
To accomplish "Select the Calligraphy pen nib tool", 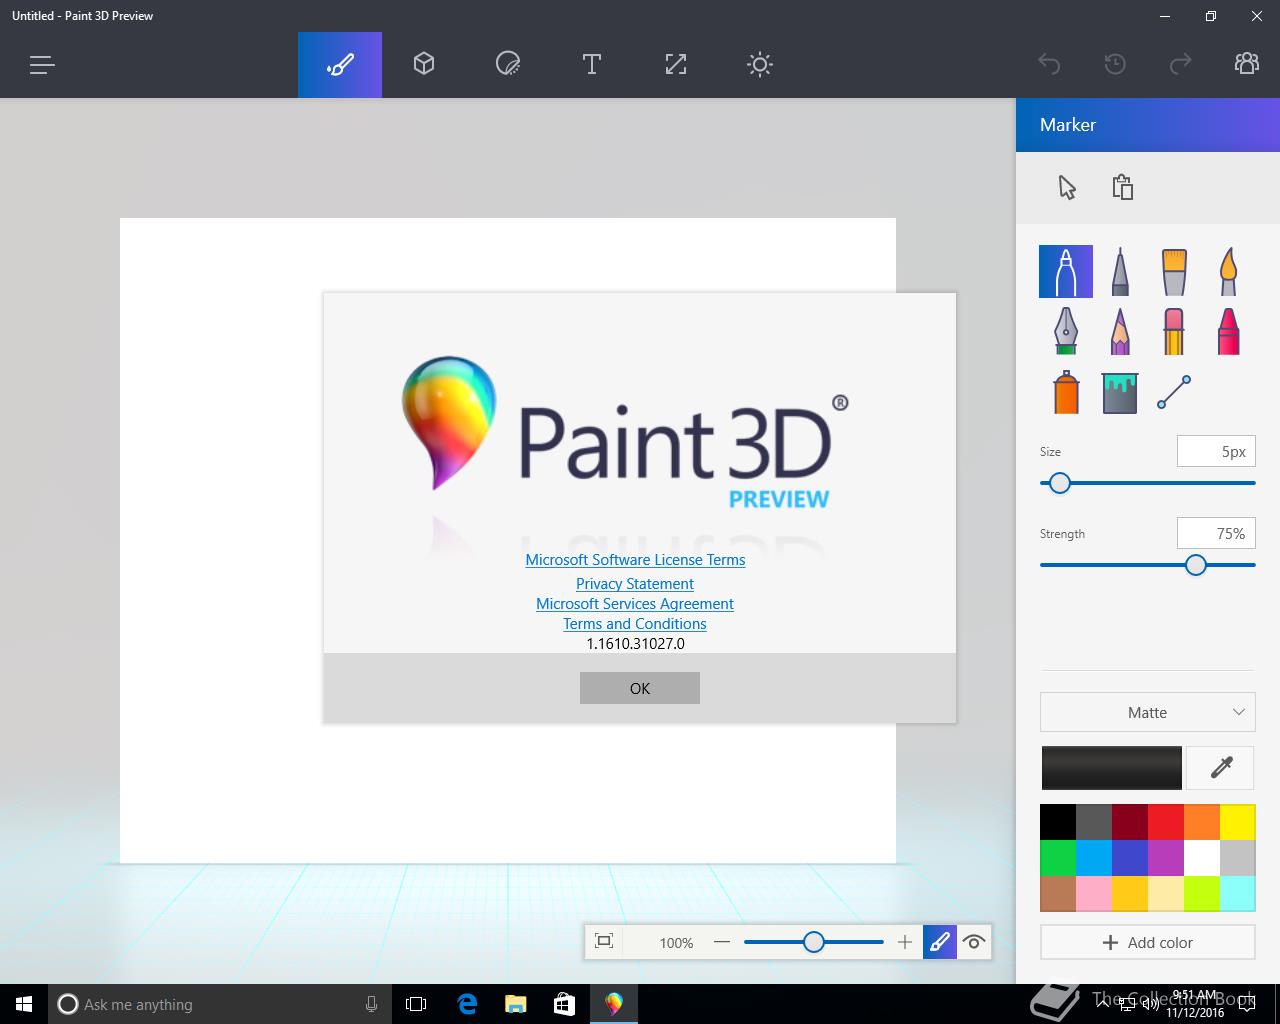I will tap(1066, 330).
